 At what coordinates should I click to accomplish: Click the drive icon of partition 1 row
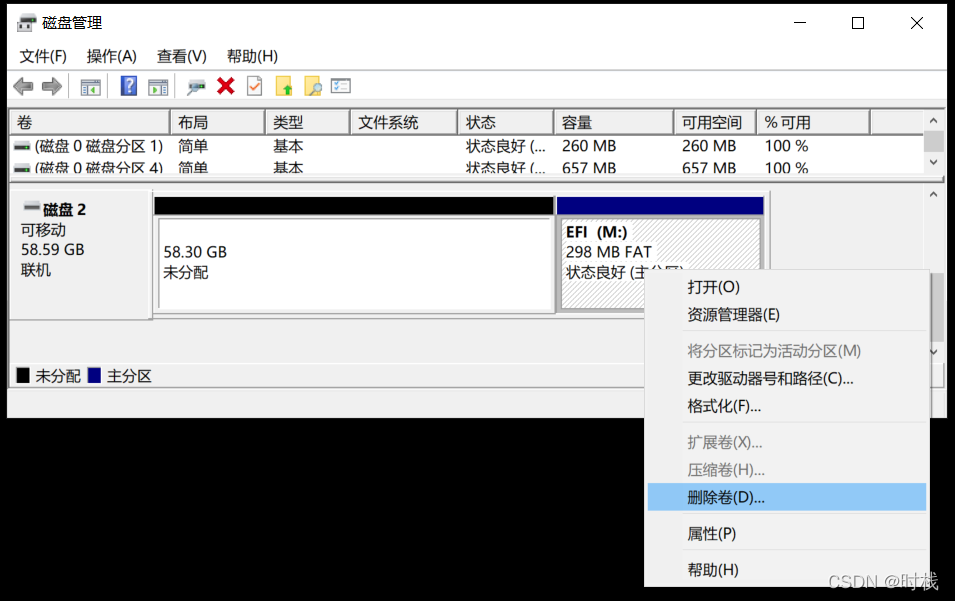[x=22, y=147]
